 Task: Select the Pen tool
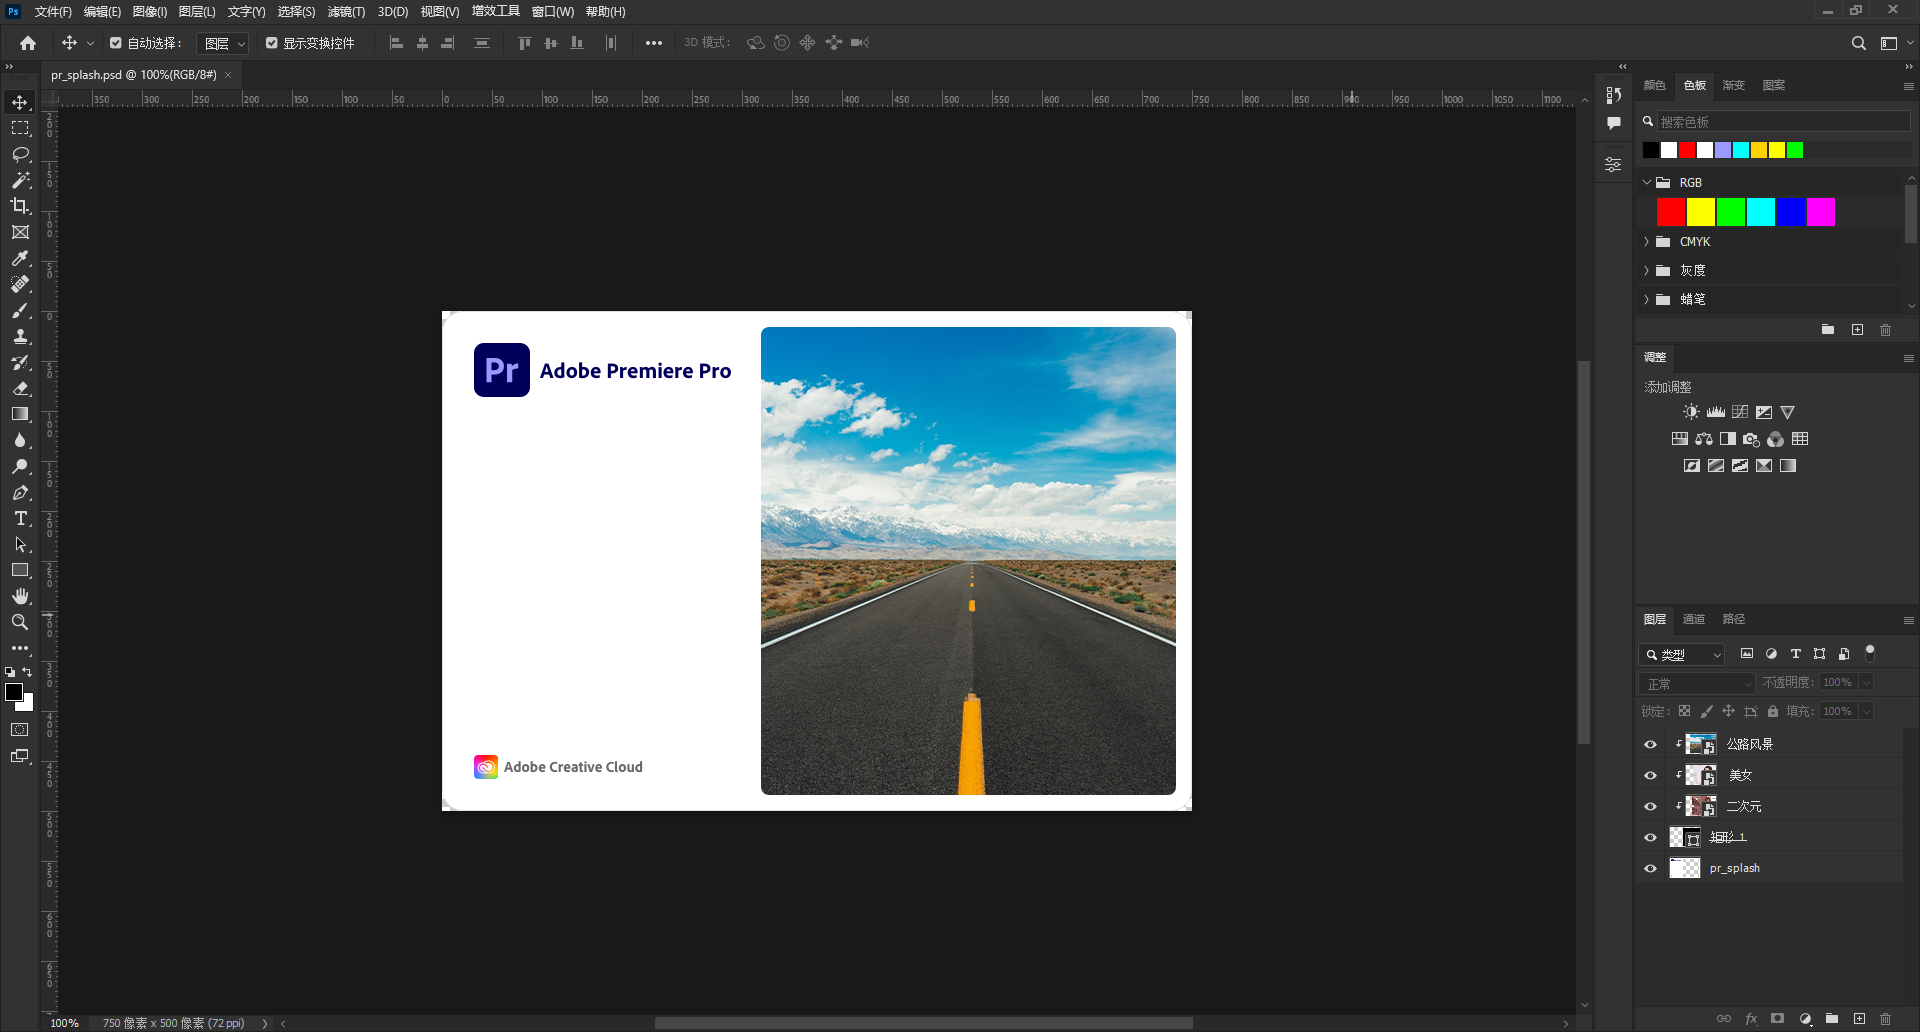point(20,492)
